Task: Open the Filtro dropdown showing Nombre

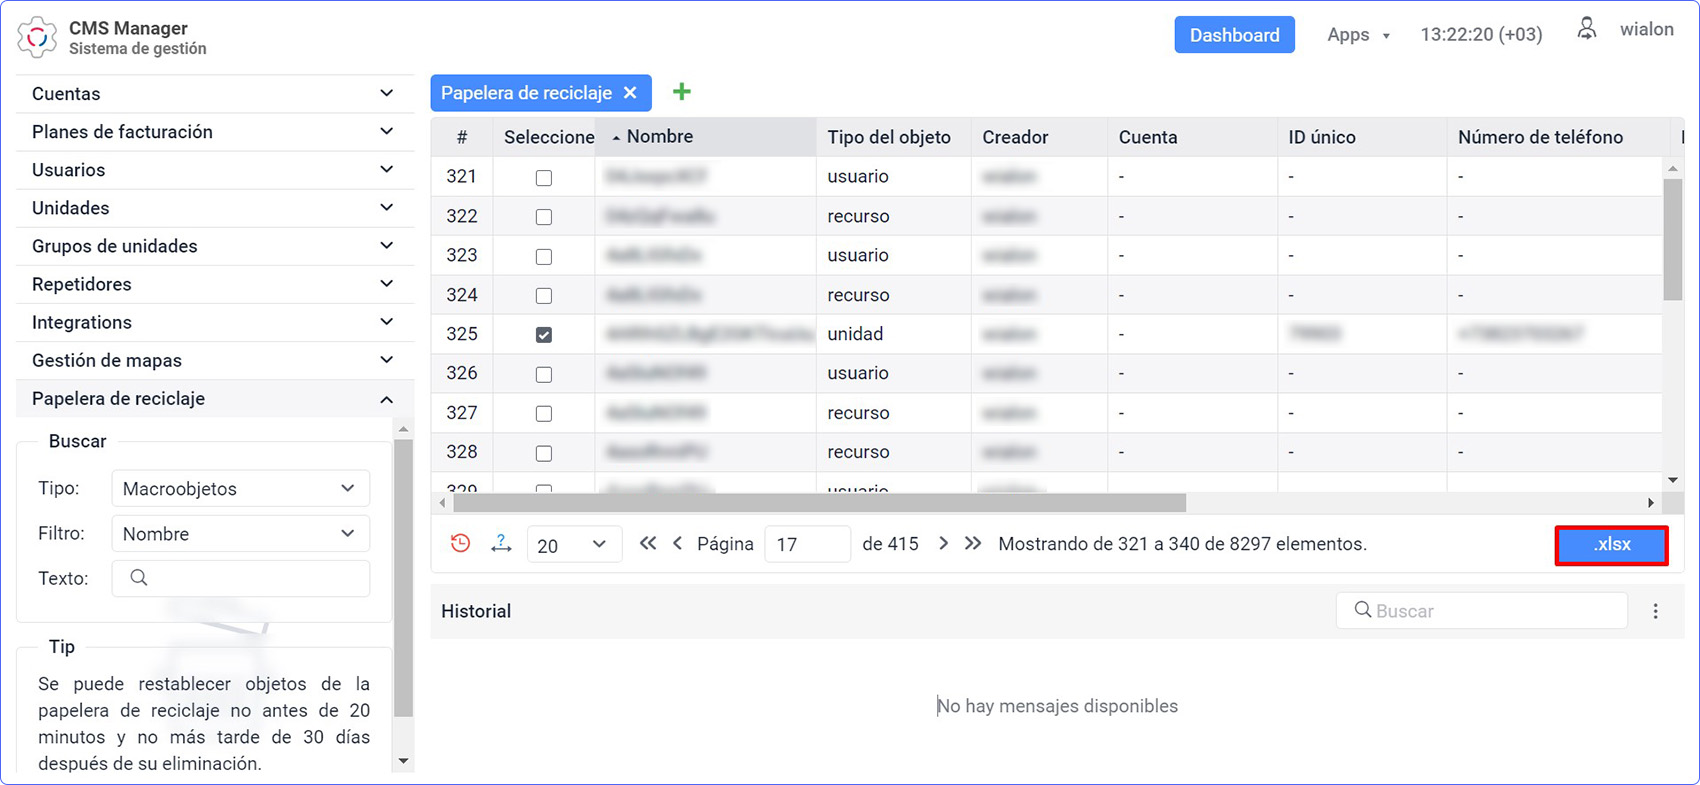Action: 240,534
